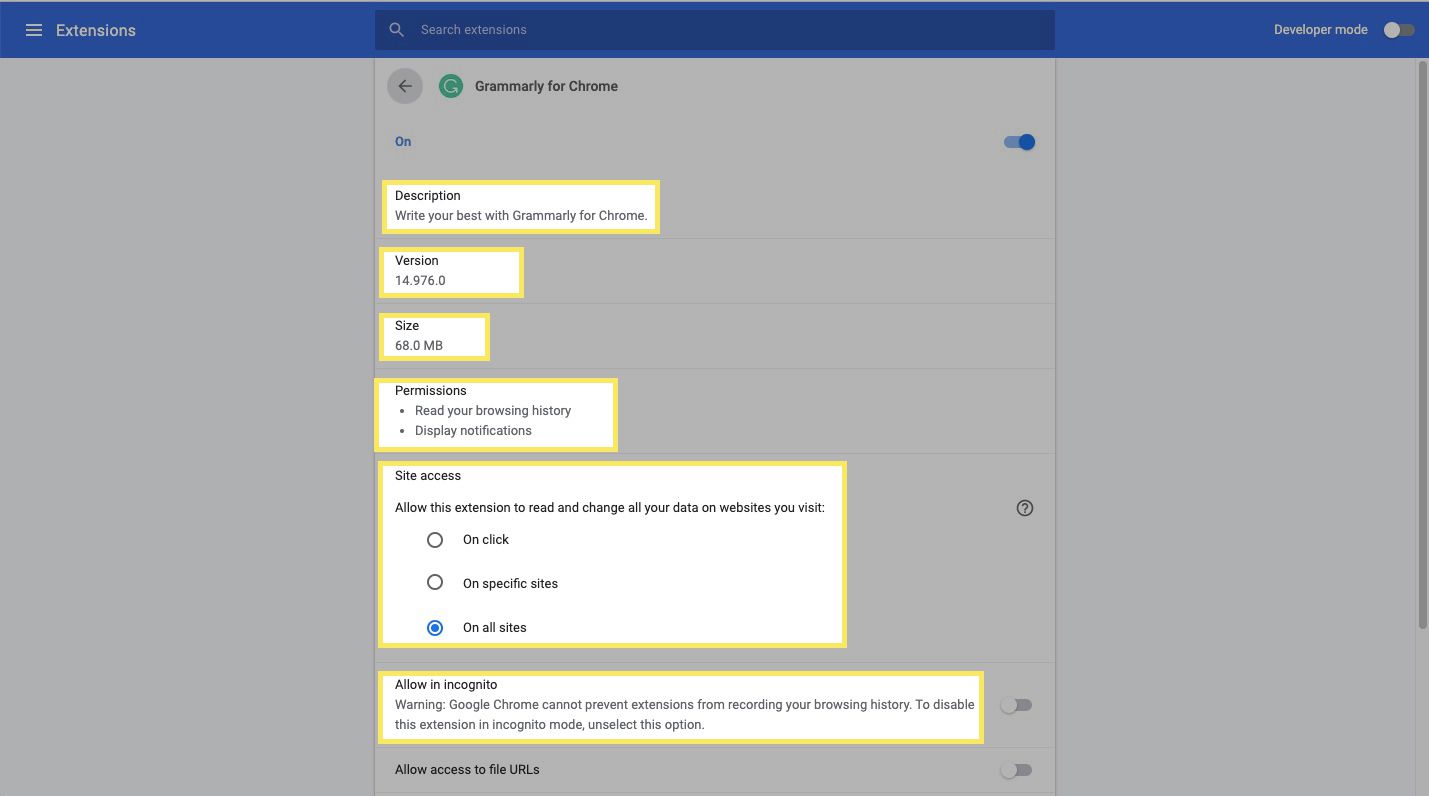Turn off the Grammarly extension switch
Image resolution: width=1429 pixels, height=796 pixels.
tap(1019, 142)
